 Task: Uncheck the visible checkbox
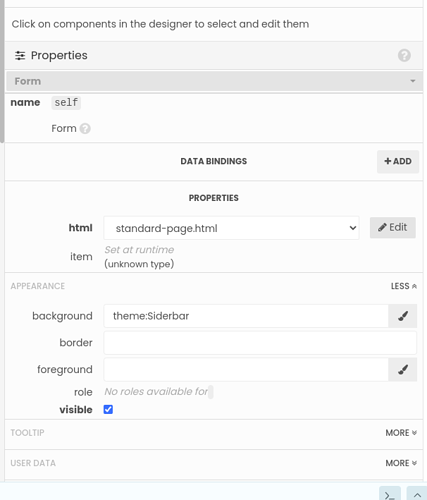coord(108,409)
